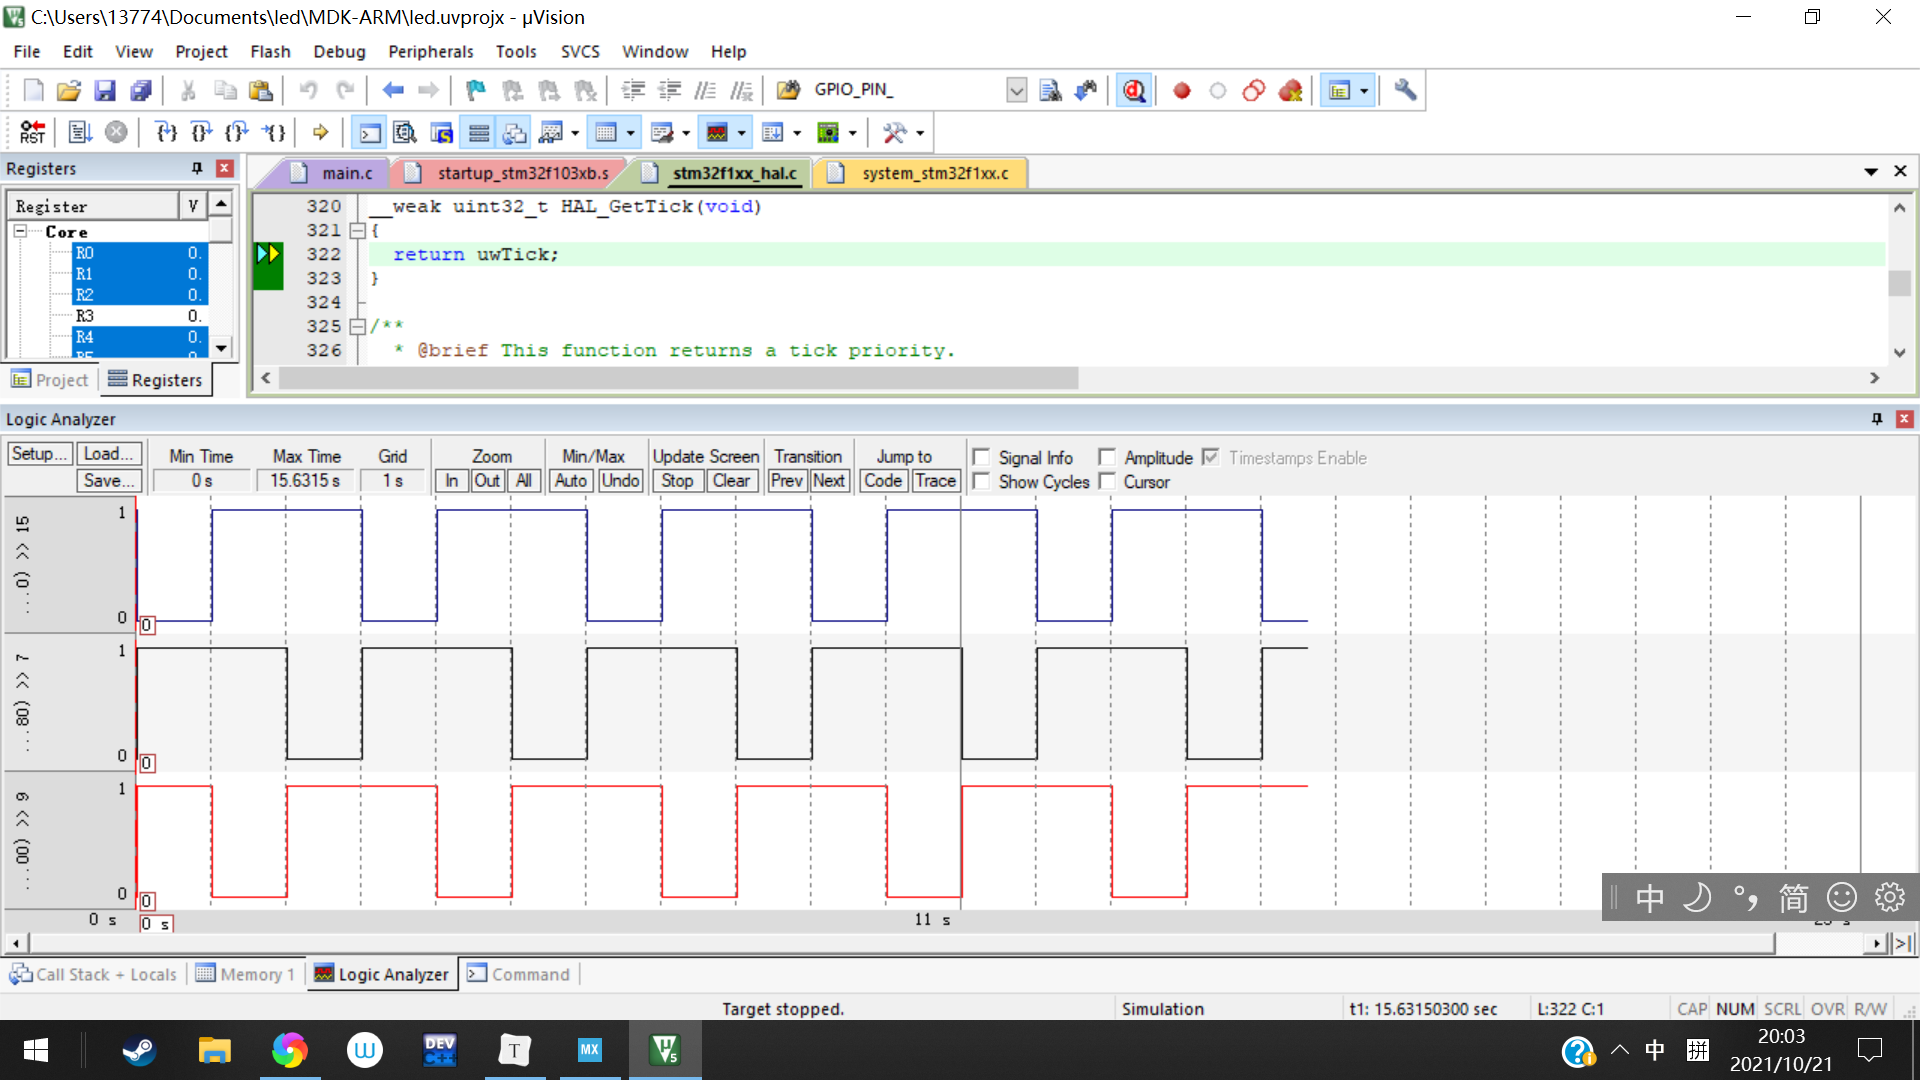Expand Logic Analyzer window dropdown arrow

[x=741, y=132]
